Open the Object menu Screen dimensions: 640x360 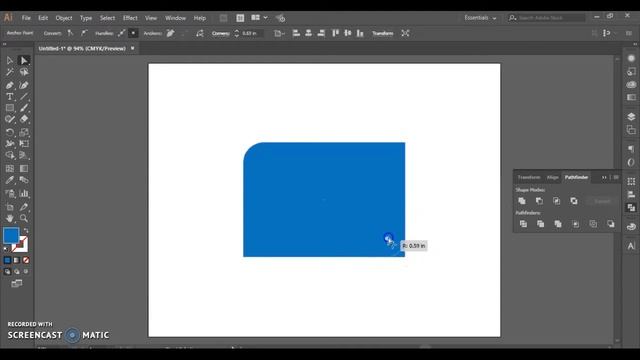tap(64, 18)
